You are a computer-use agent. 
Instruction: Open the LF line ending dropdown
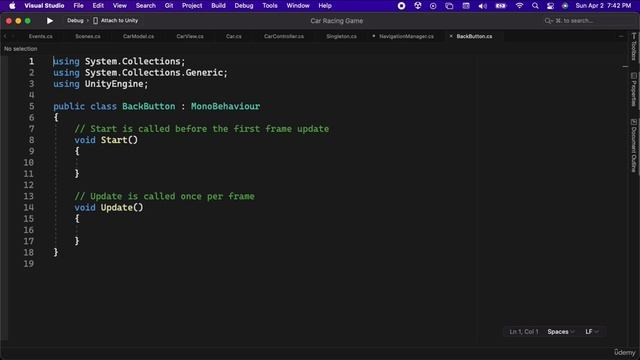[592, 332]
